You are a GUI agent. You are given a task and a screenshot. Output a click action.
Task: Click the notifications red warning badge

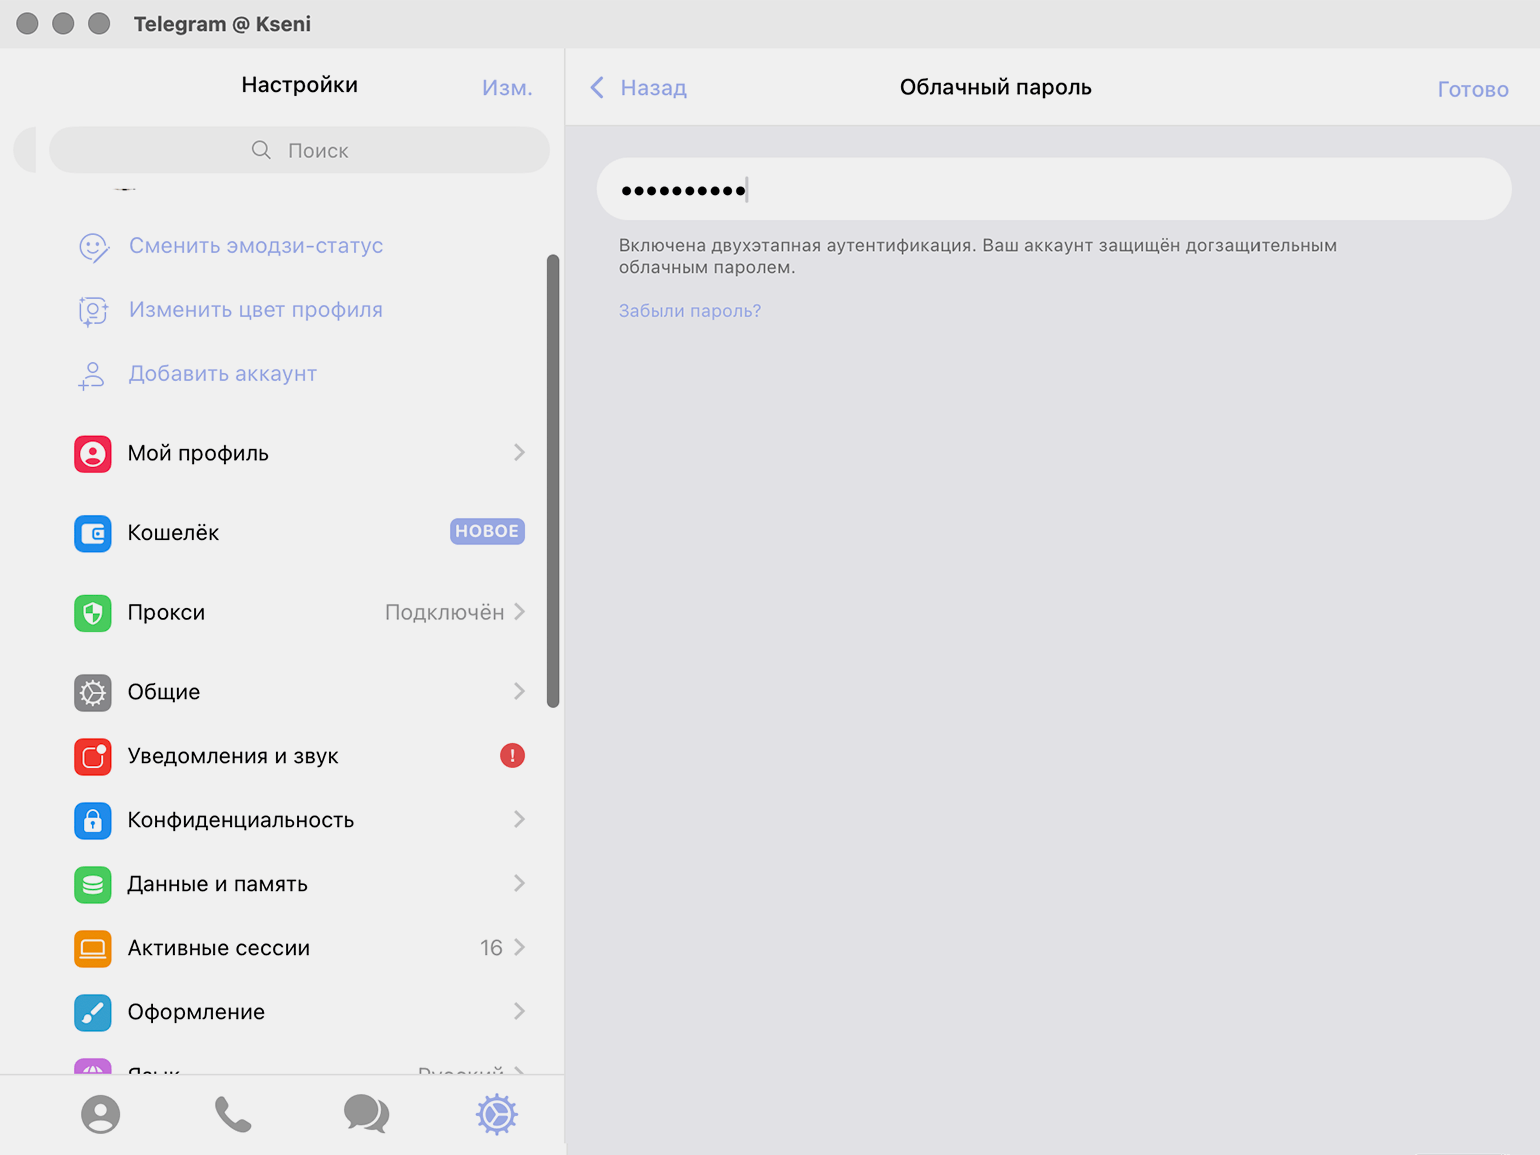[512, 756]
